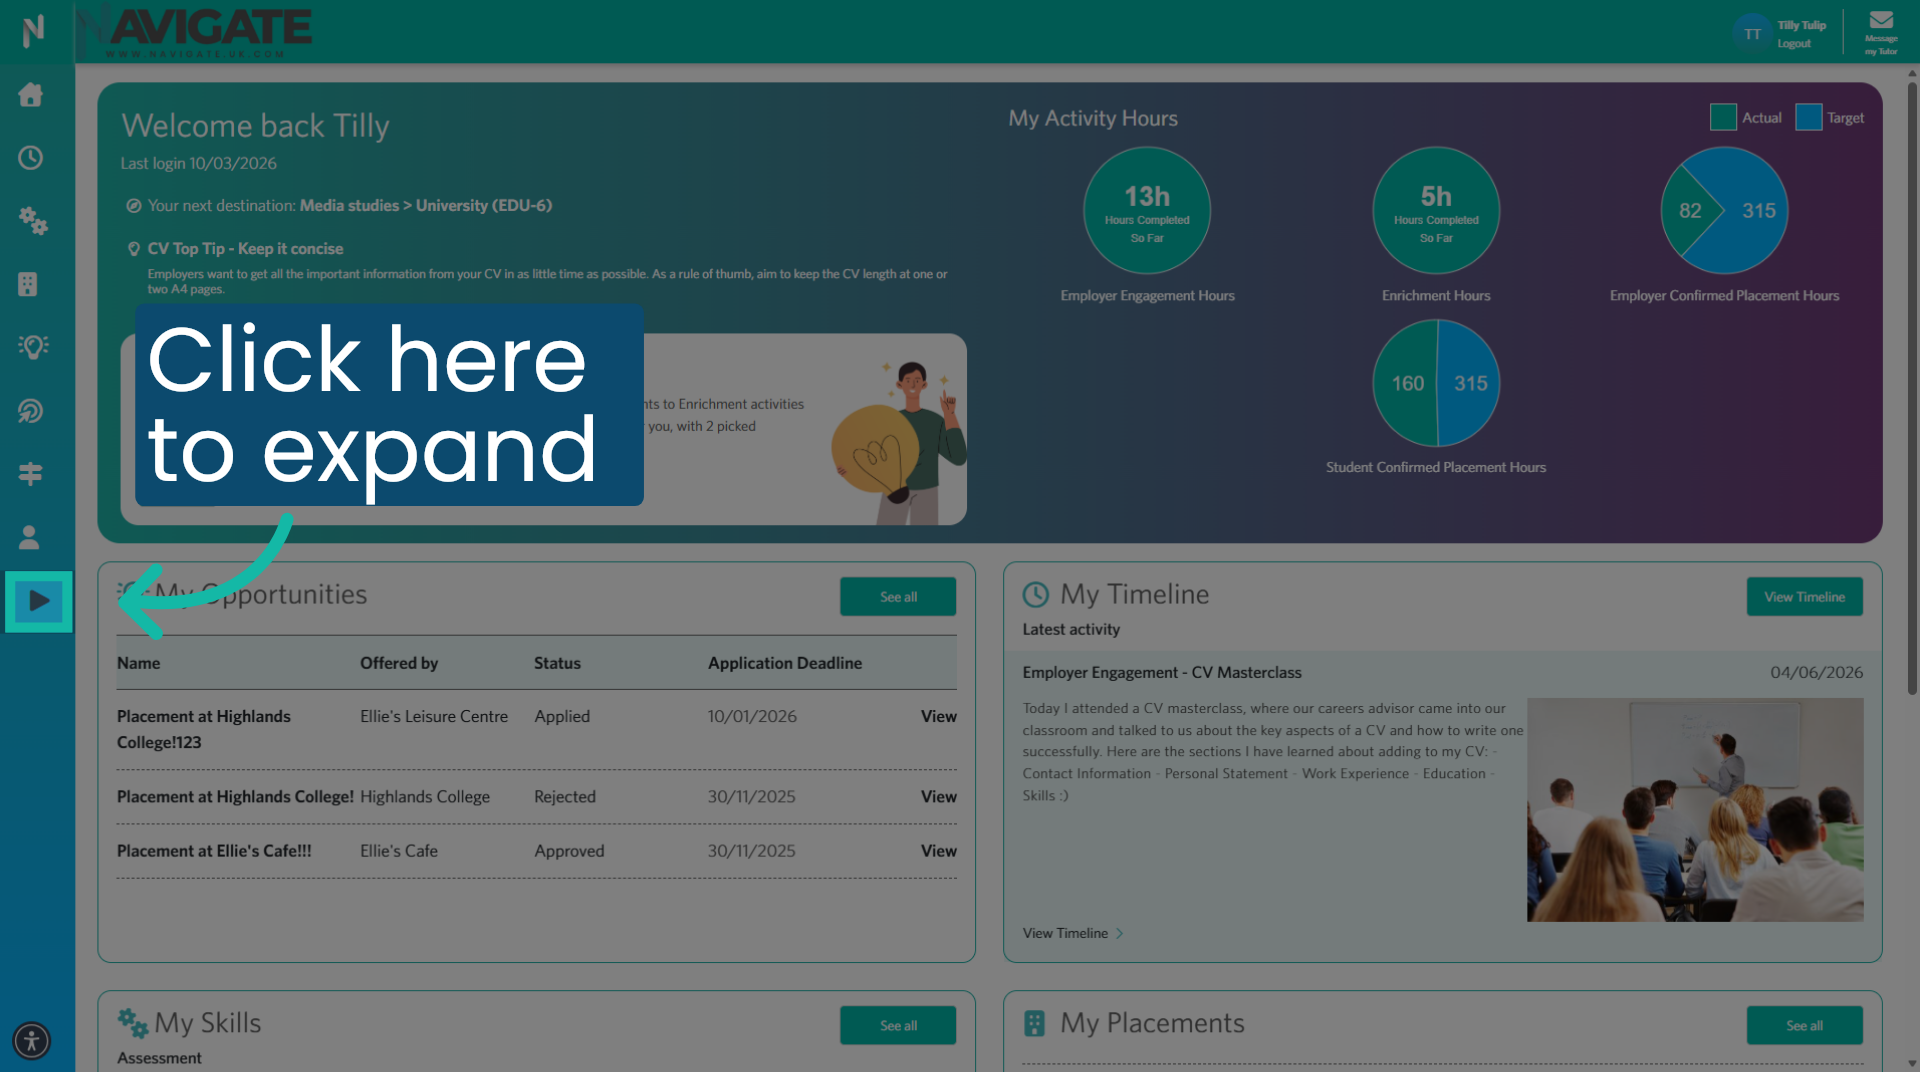Click Employer Engagement Hours 13h circle
This screenshot has height=1072, width=1920.
pyautogui.click(x=1147, y=210)
